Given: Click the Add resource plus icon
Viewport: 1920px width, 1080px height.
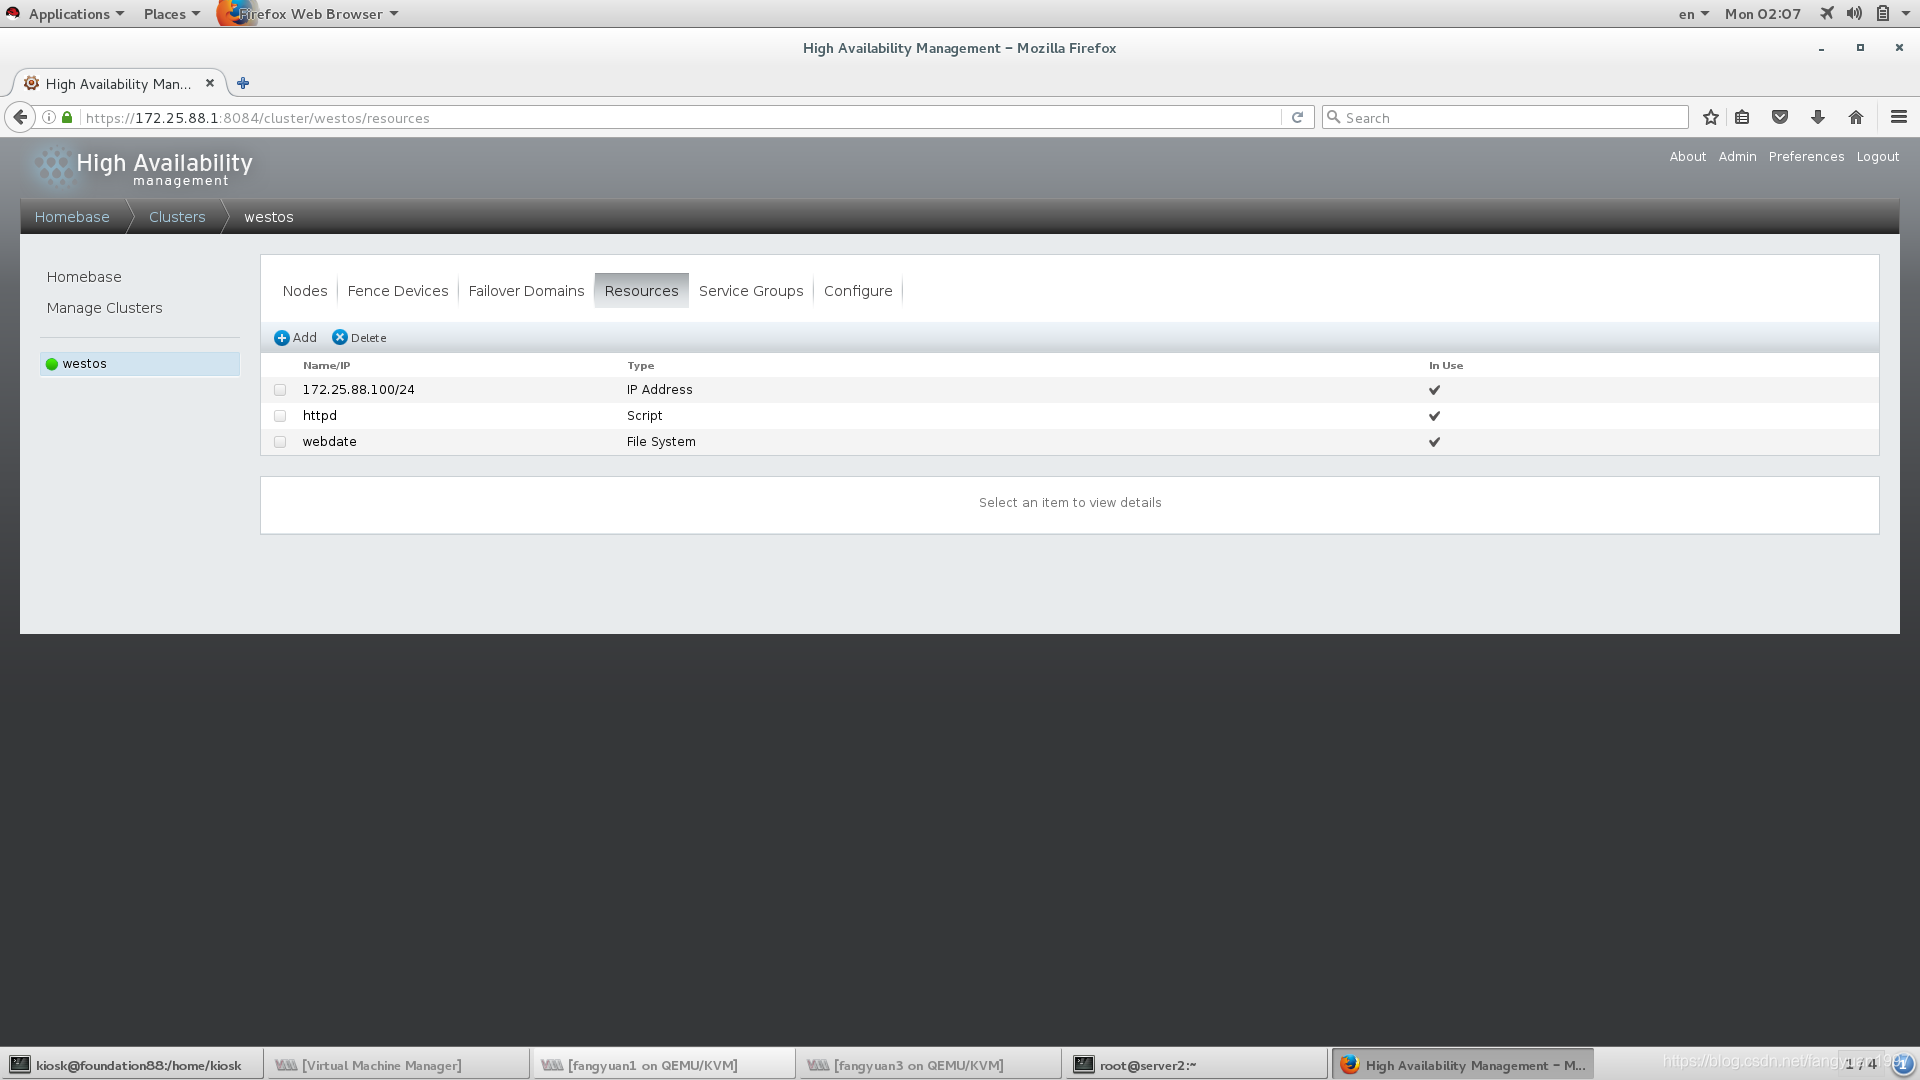Looking at the screenshot, I should tap(282, 338).
